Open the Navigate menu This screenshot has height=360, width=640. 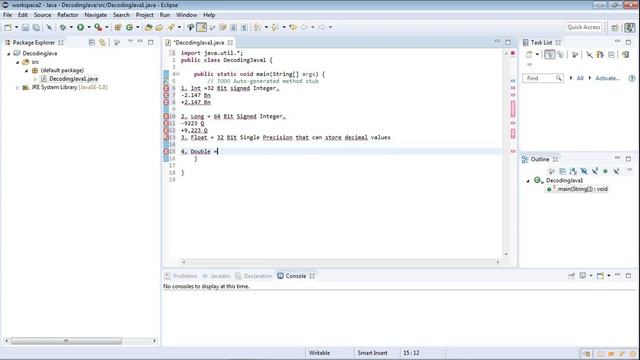click(96, 15)
